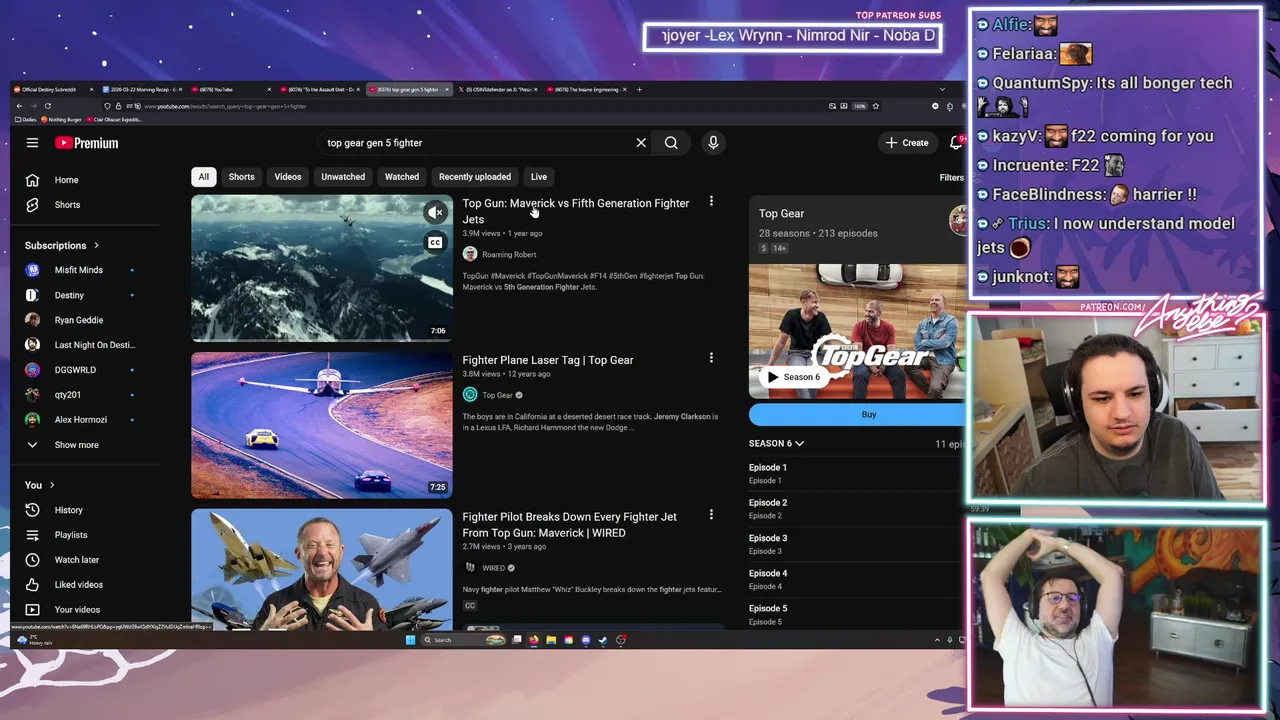
Task: Click the Windows Start button
Action: click(x=410, y=640)
